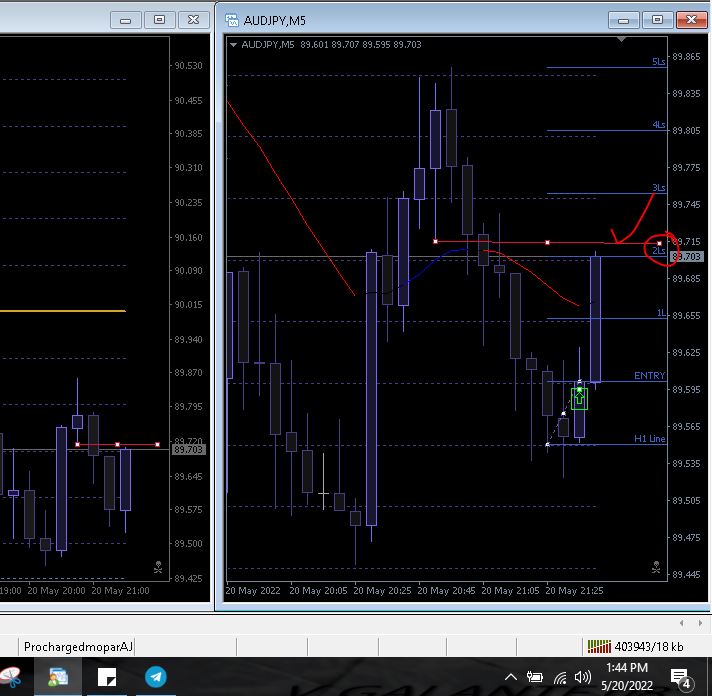The width and height of the screenshot is (712, 696).
Task: Click the gray chart shift triangle marker
Action: tap(621, 41)
